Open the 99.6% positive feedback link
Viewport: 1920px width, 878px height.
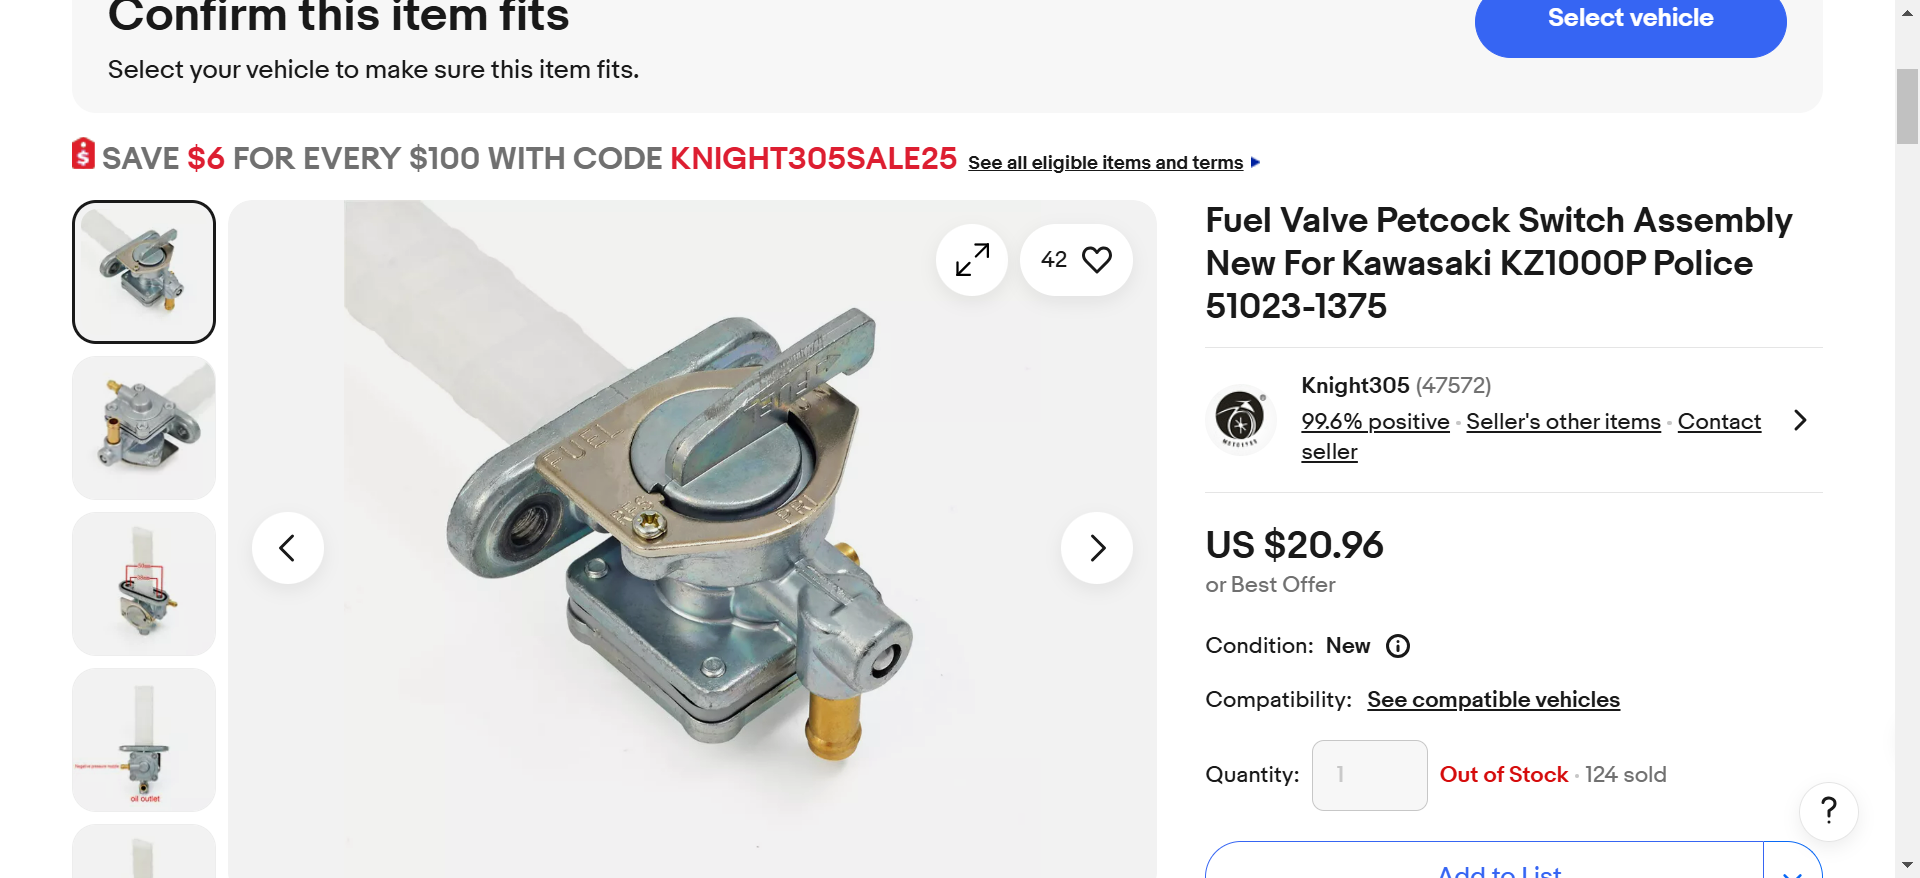(x=1375, y=422)
